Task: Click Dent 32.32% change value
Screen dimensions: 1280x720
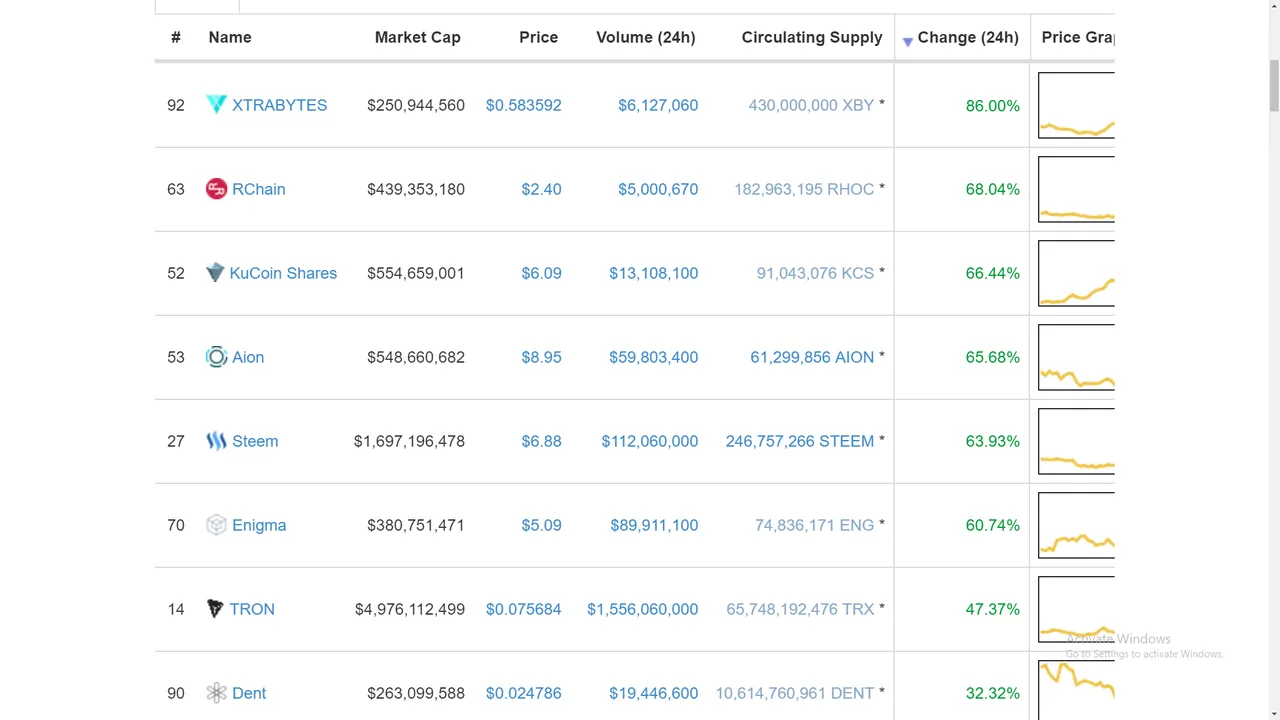Action: 993,693
